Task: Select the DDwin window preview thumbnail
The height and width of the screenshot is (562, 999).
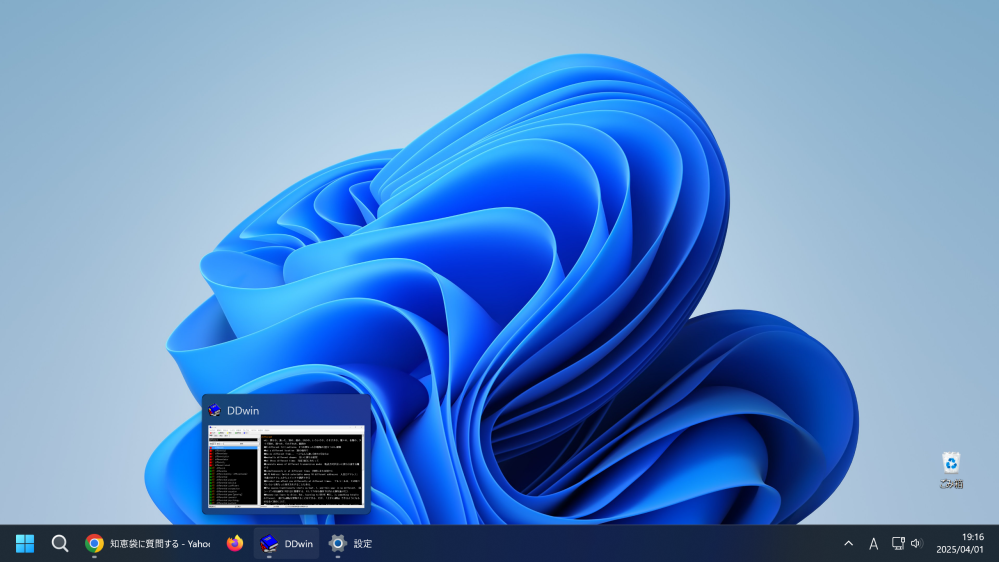Action: point(286,466)
